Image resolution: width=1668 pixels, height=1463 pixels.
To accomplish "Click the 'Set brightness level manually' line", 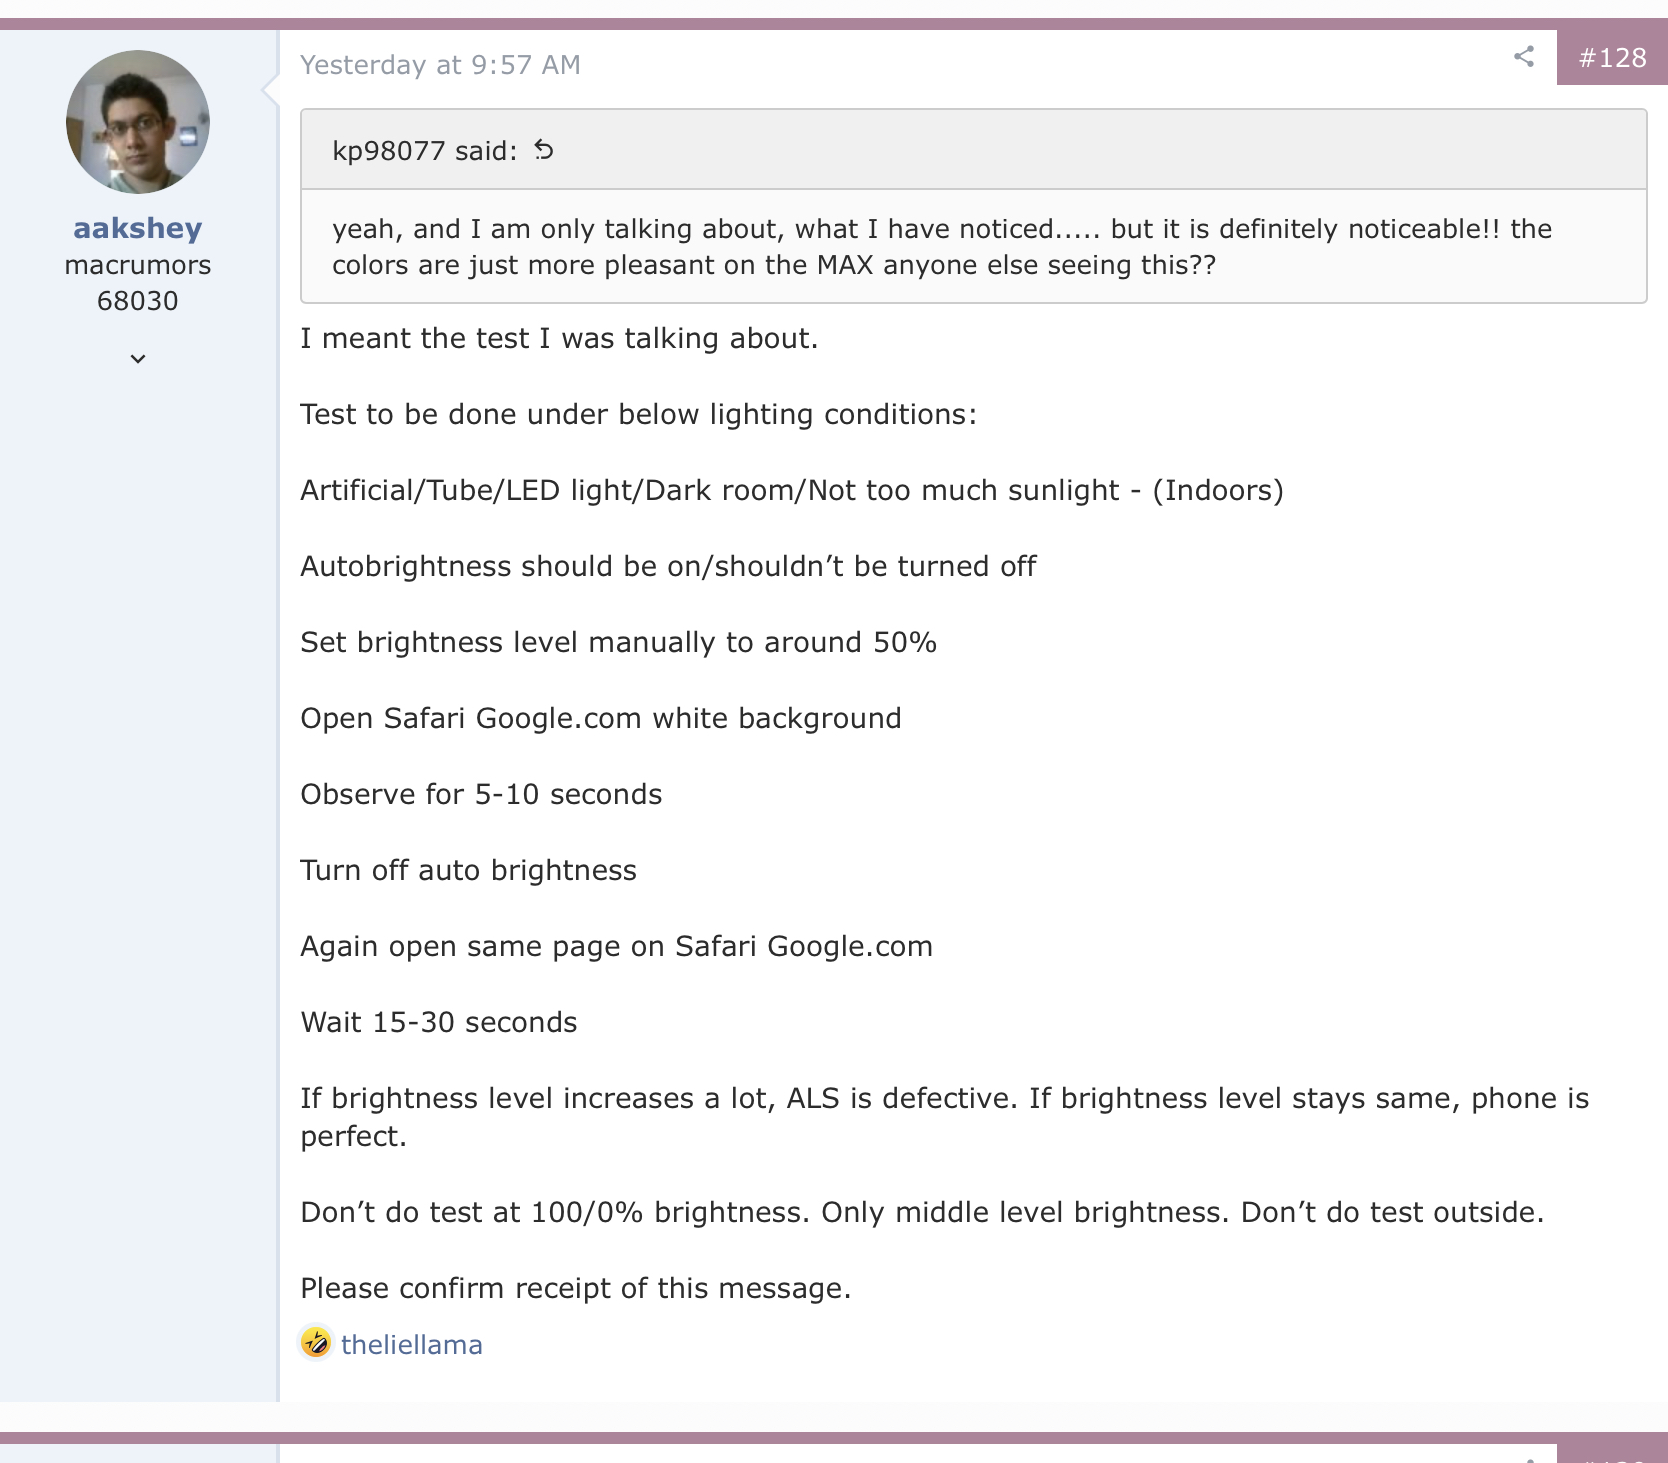I will [618, 643].
